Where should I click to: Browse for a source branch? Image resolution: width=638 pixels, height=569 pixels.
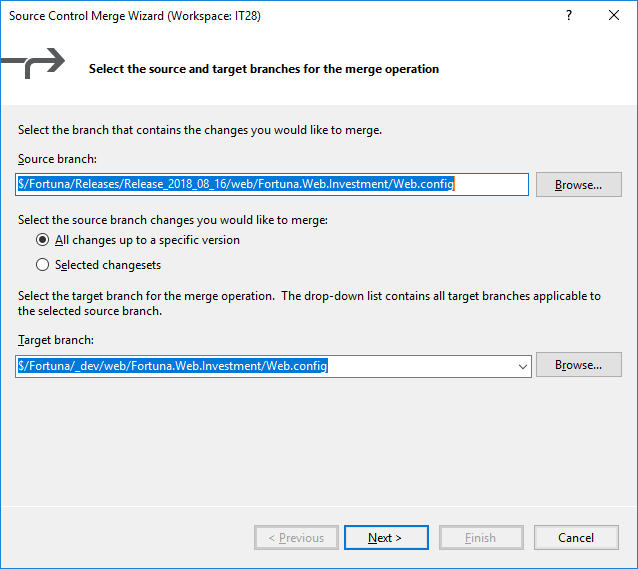pos(578,185)
